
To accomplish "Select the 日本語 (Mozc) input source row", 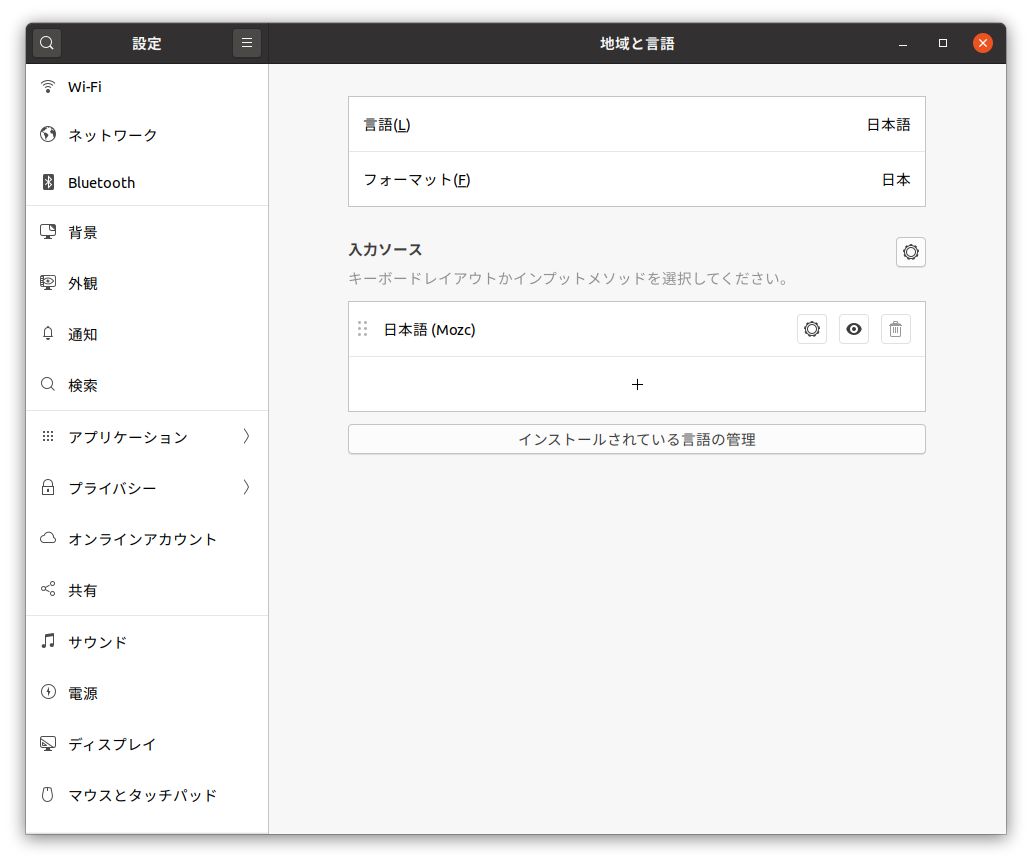I will pos(580,329).
